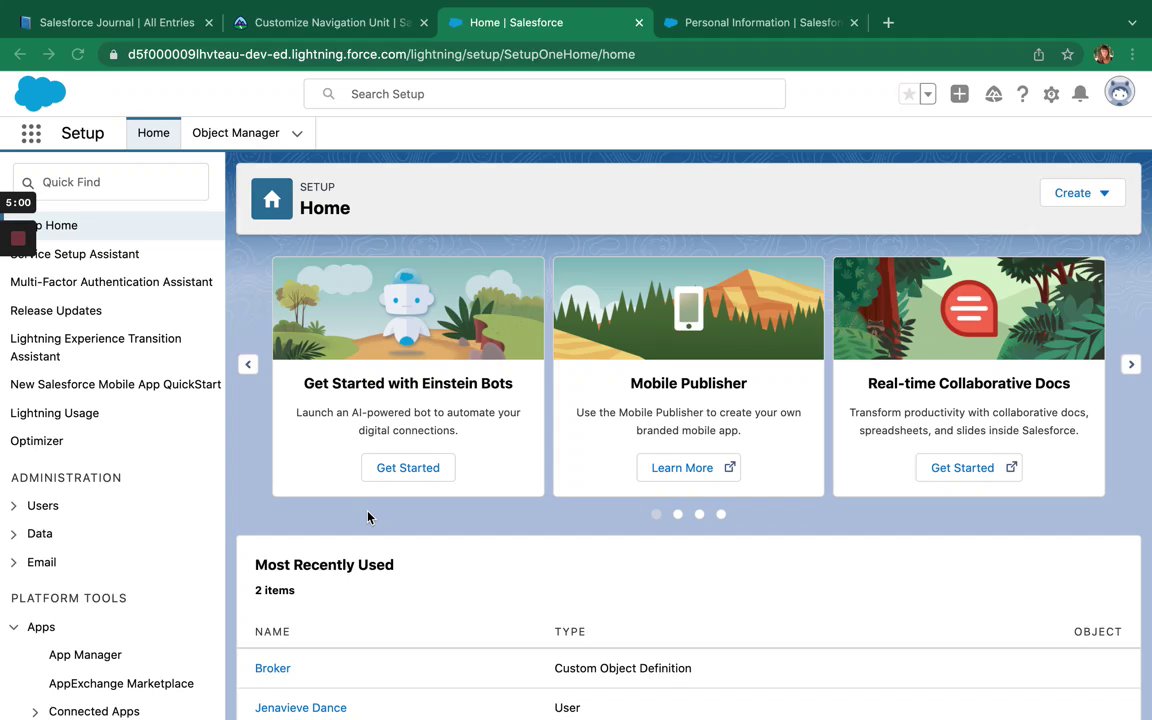This screenshot has width=1152, height=720.
Task: Open Lightning Usage in sidebar
Action: tap(54, 414)
